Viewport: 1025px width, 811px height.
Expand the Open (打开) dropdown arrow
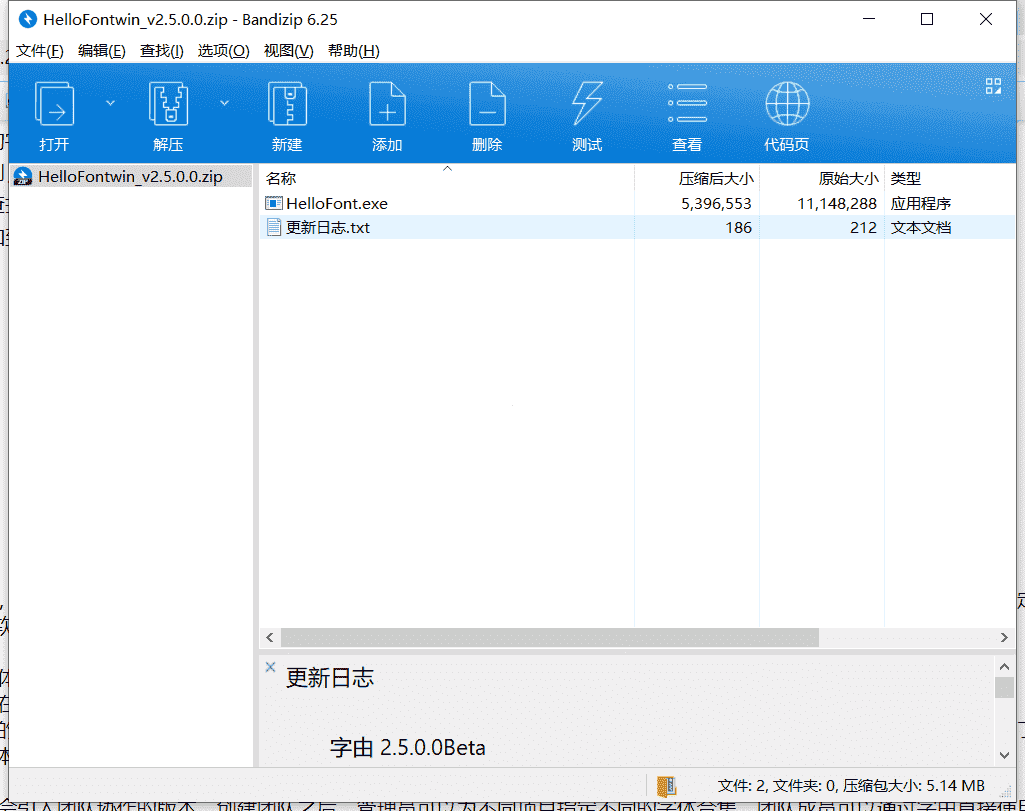[x=110, y=103]
